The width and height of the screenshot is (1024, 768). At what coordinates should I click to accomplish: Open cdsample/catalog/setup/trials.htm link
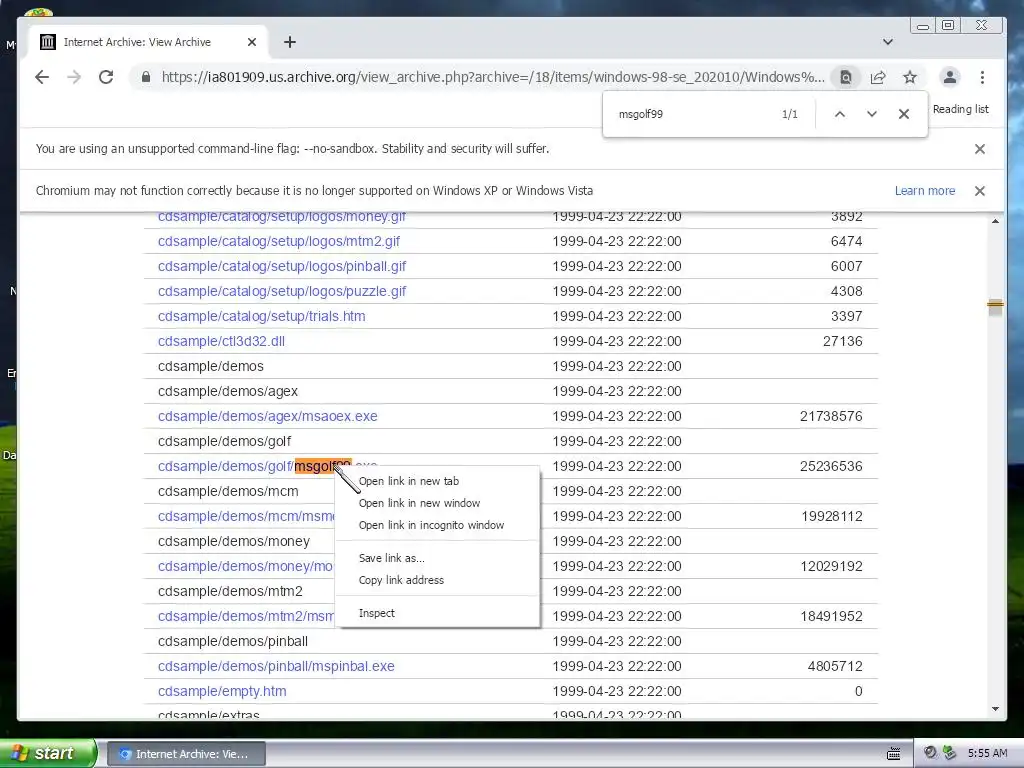(261, 316)
